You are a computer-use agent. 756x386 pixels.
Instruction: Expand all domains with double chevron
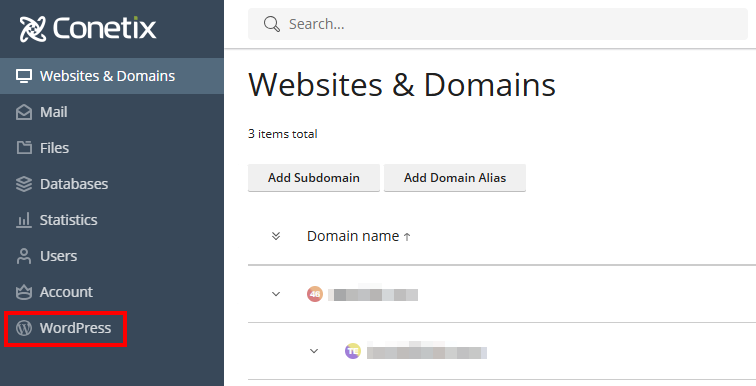(276, 236)
